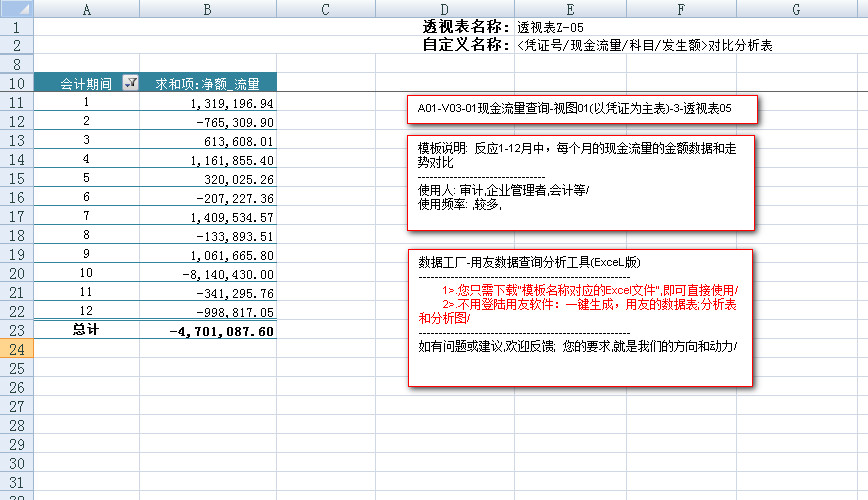Select cell with value 1,319,196.94

click(x=207, y=102)
